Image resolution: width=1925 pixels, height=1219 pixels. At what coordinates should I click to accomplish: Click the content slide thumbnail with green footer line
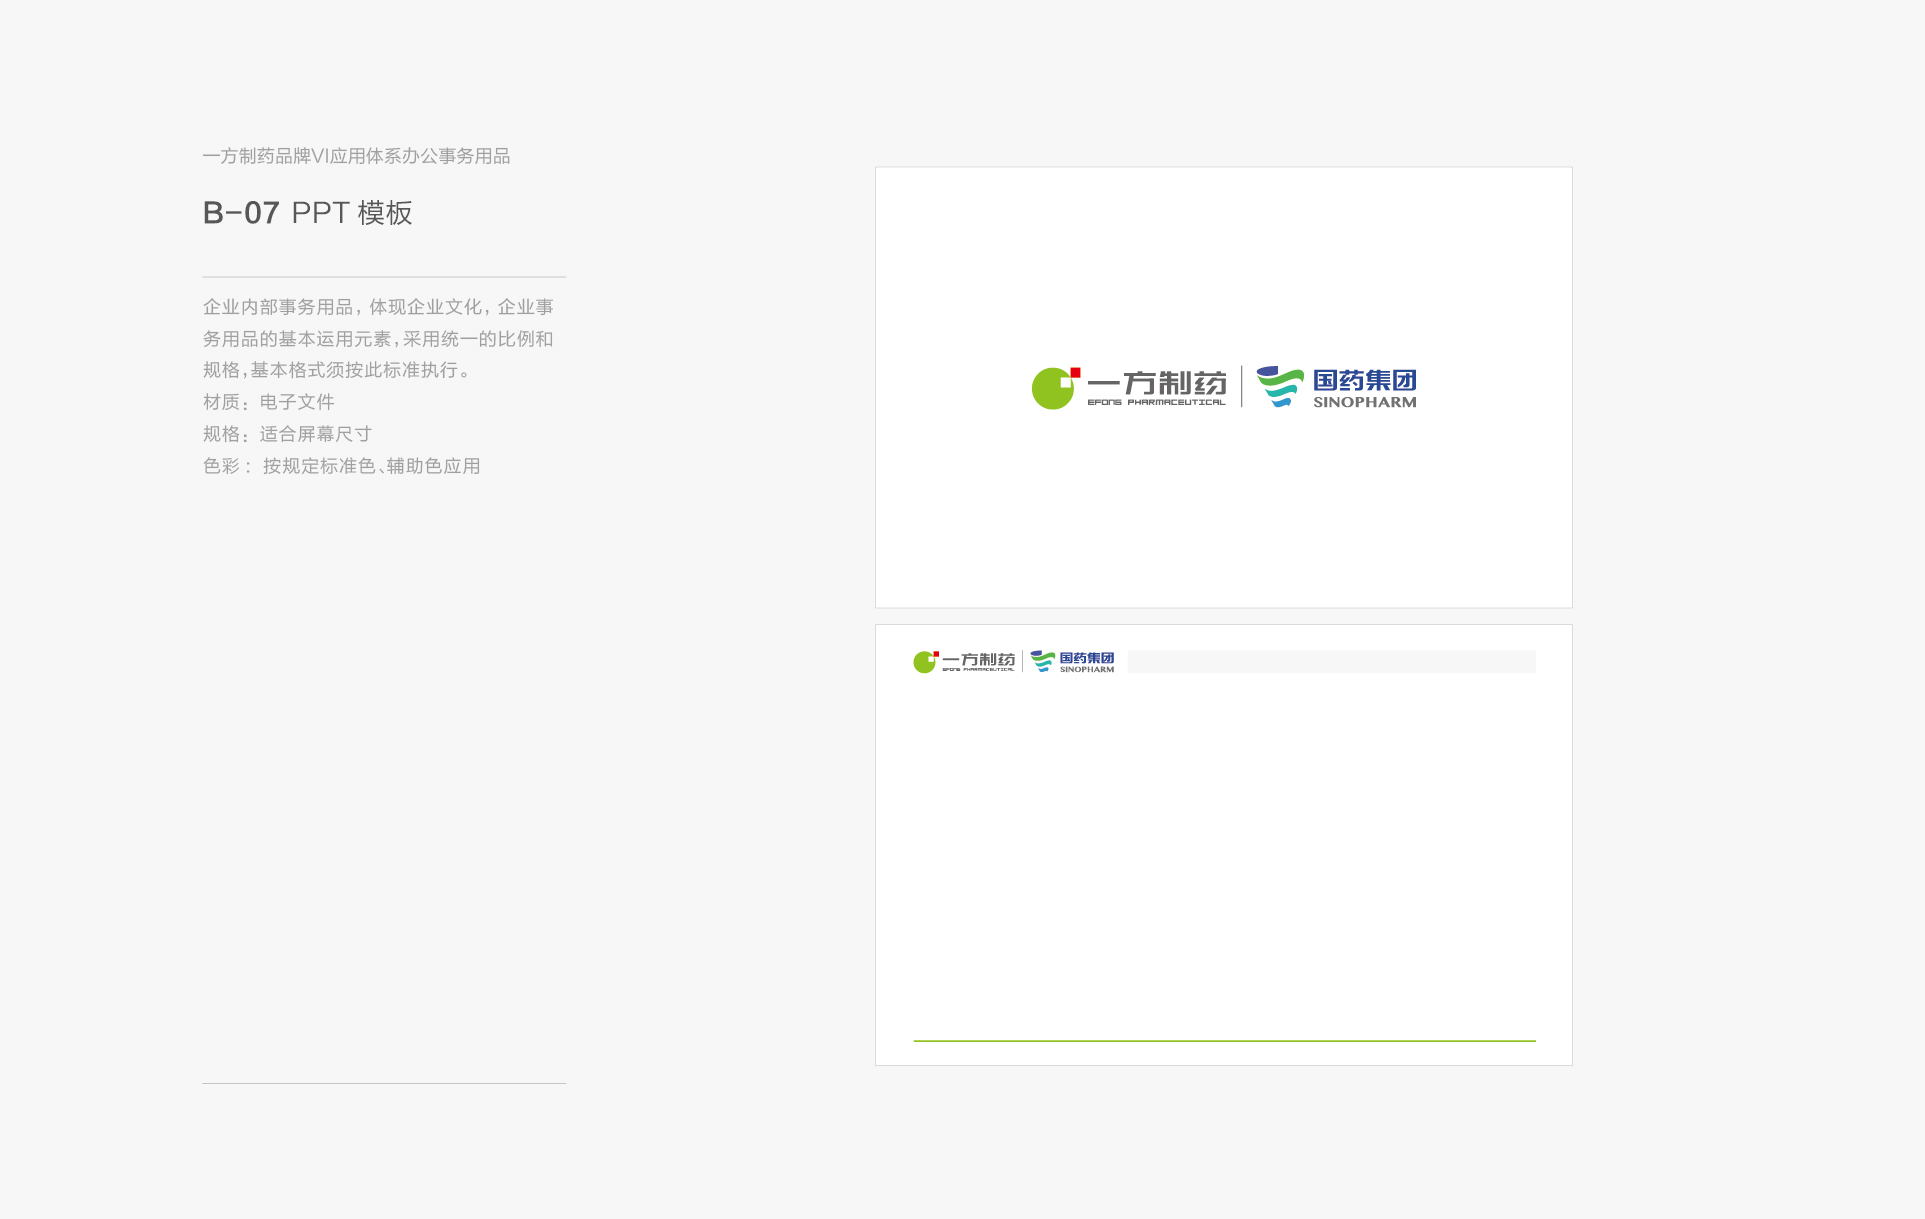[1223, 845]
